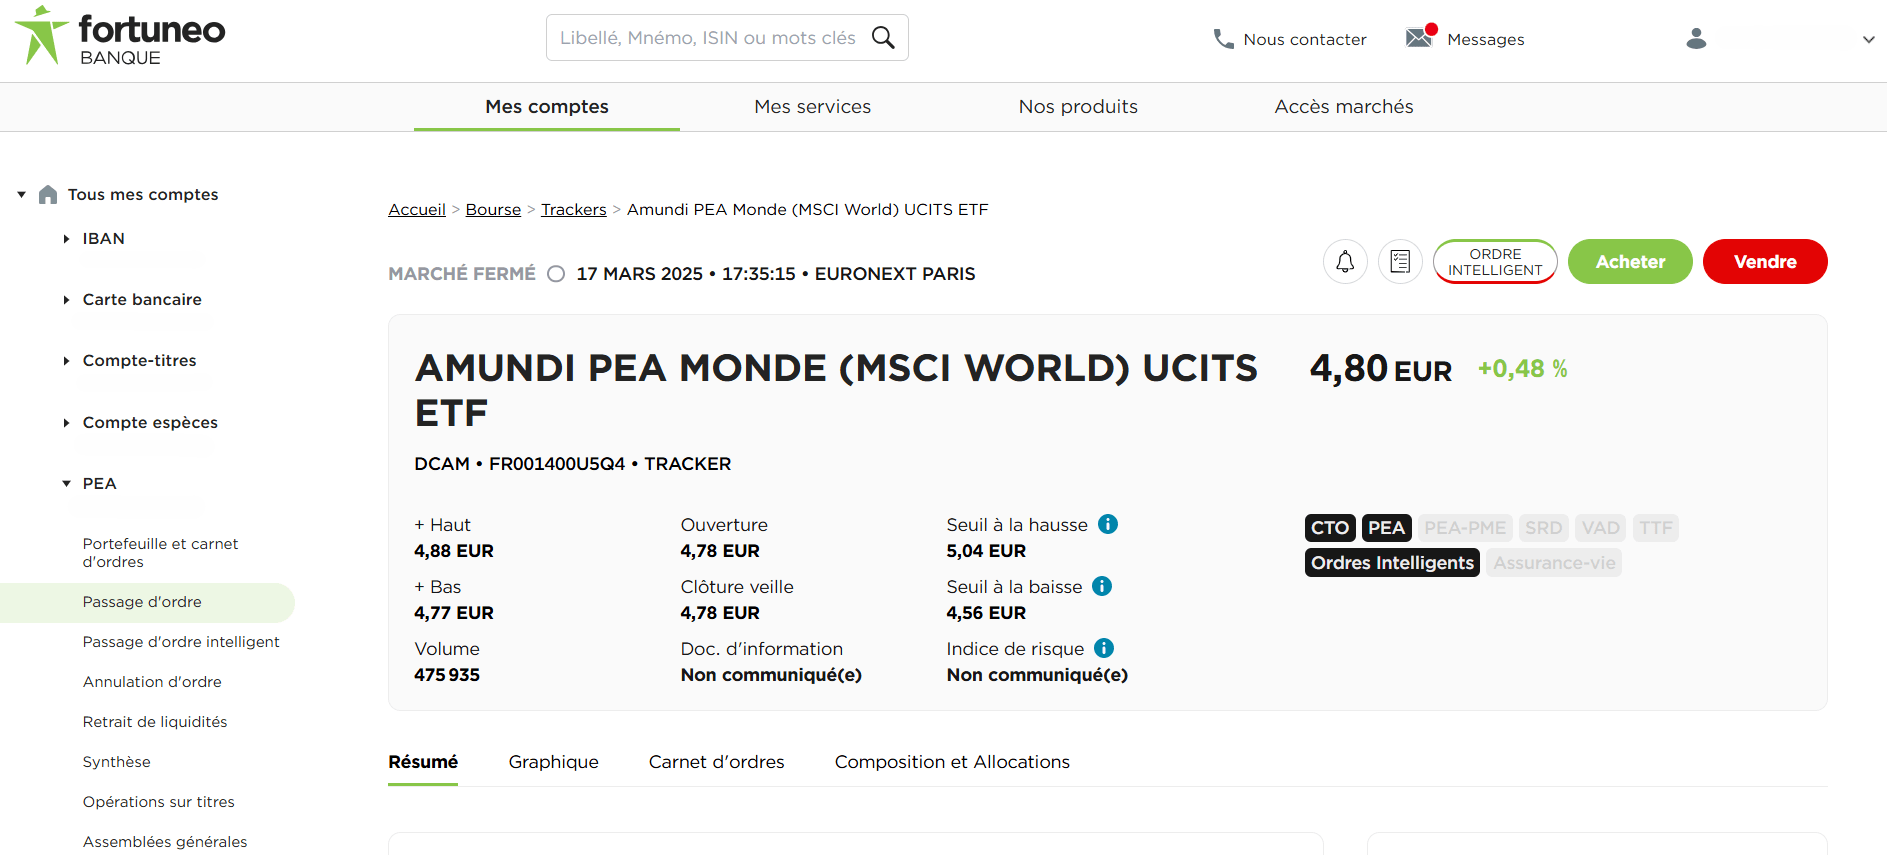The image size is (1887, 855).
Task: Click the Messages link text
Action: 1486,40
